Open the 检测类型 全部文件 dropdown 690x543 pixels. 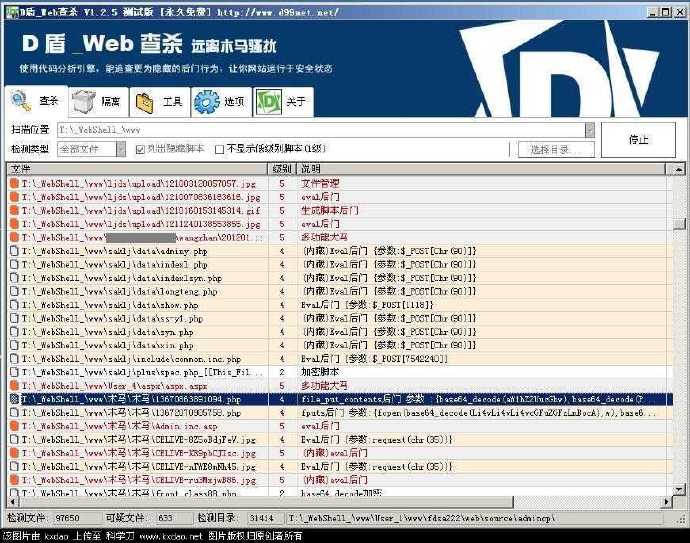coord(121,149)
